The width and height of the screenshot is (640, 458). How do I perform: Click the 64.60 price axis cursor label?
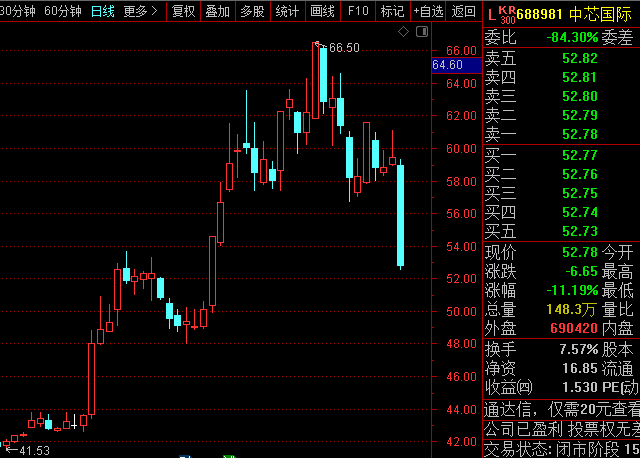[x=457, y=65]
